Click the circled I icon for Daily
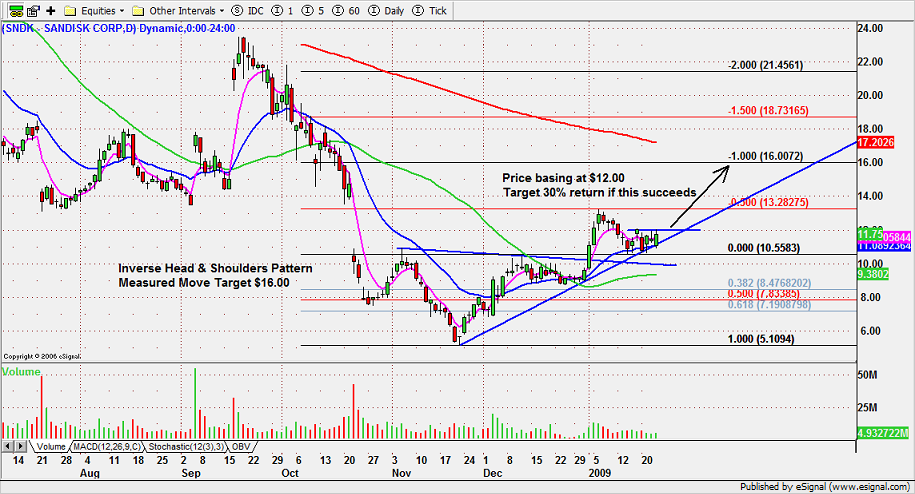This screenshot has height=494, width=915. click(374, 10)
